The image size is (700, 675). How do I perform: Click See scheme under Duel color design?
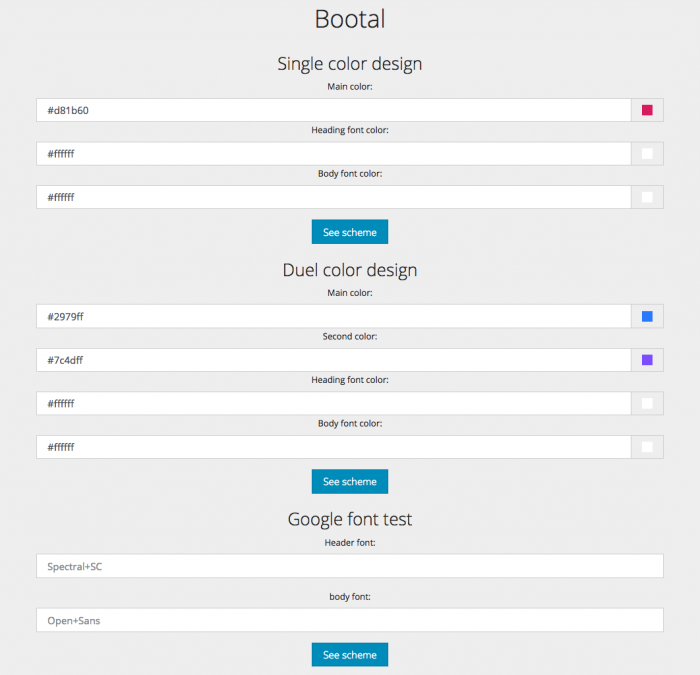coord(350,481)
